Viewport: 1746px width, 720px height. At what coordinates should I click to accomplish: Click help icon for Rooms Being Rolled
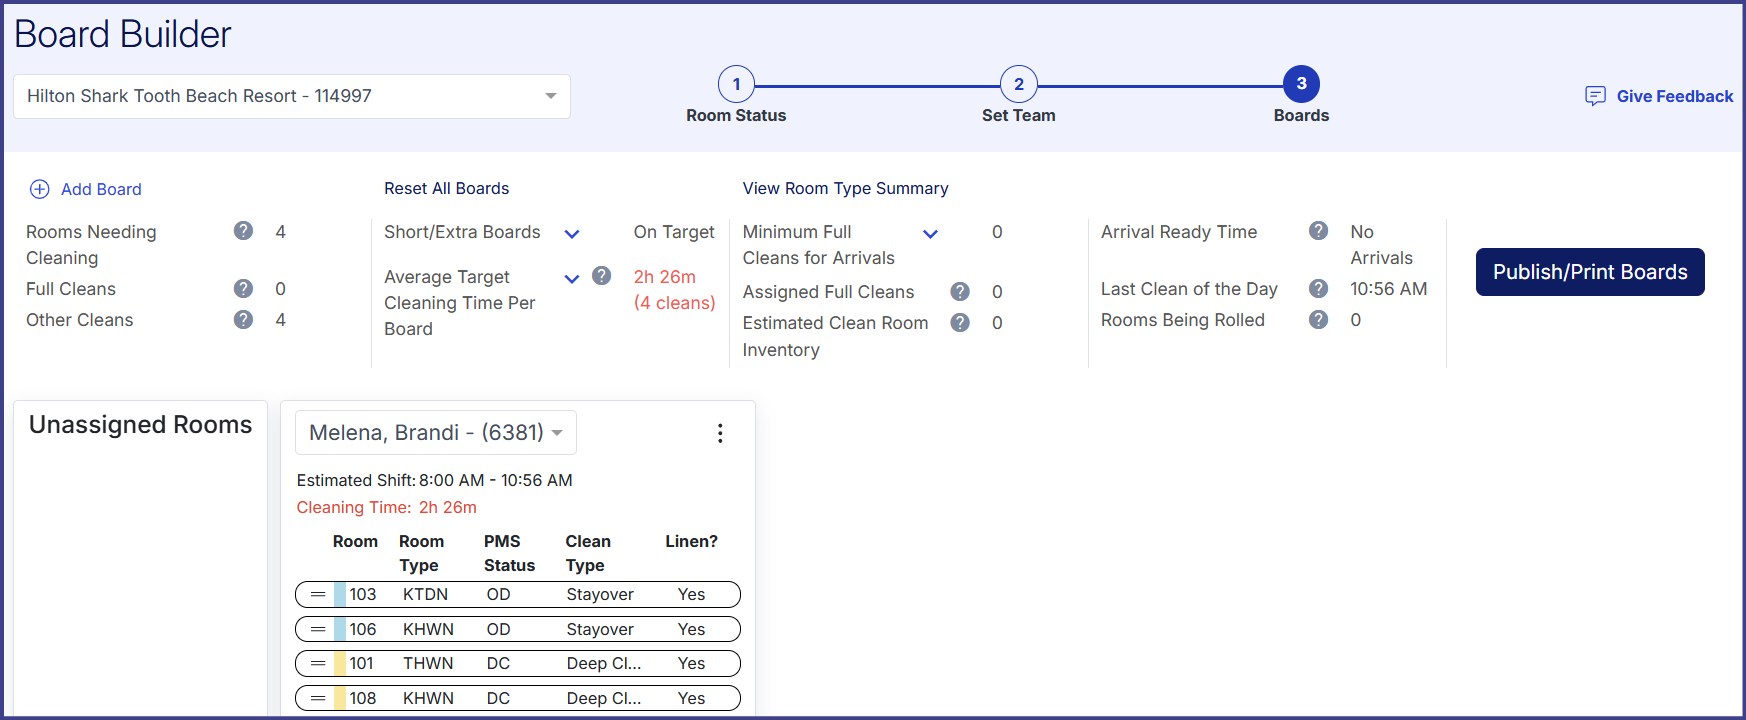point(1318,320)
